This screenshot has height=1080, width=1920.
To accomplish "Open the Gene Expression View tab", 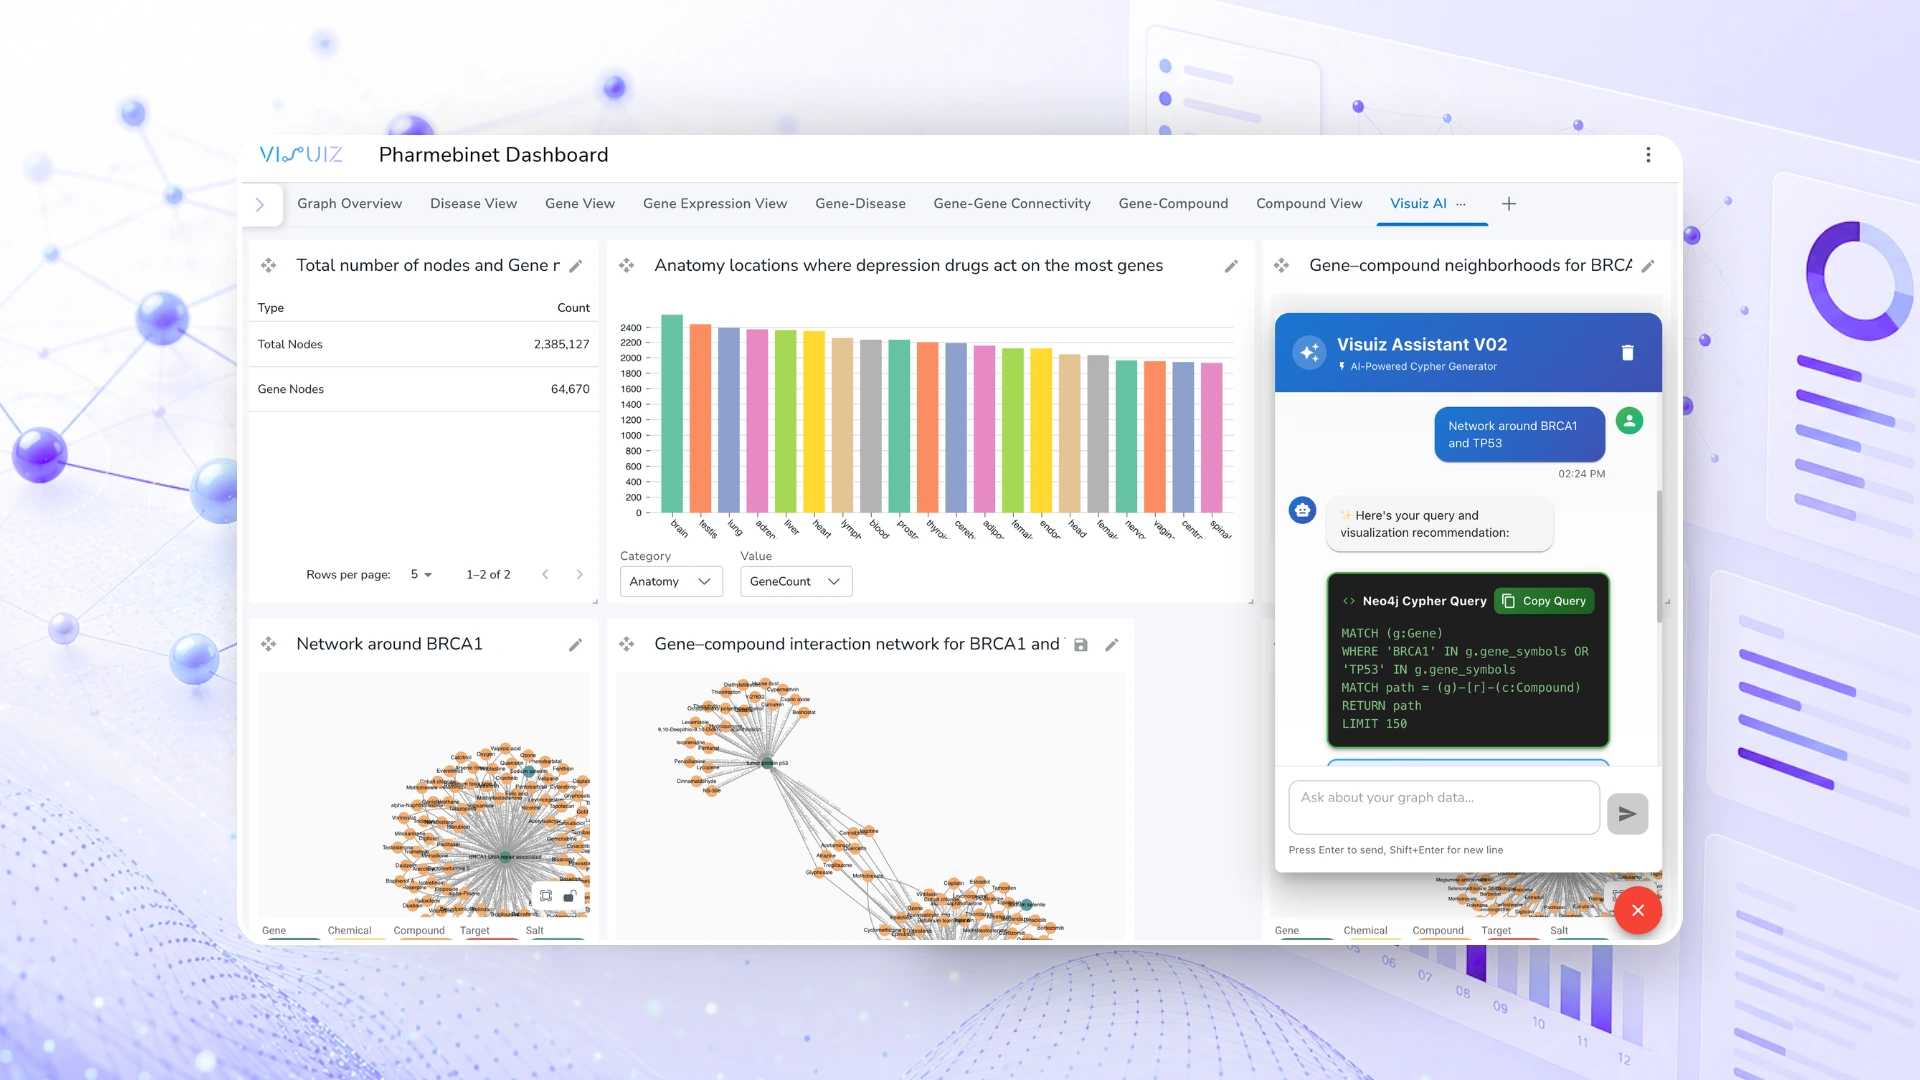I will [715, 204].
